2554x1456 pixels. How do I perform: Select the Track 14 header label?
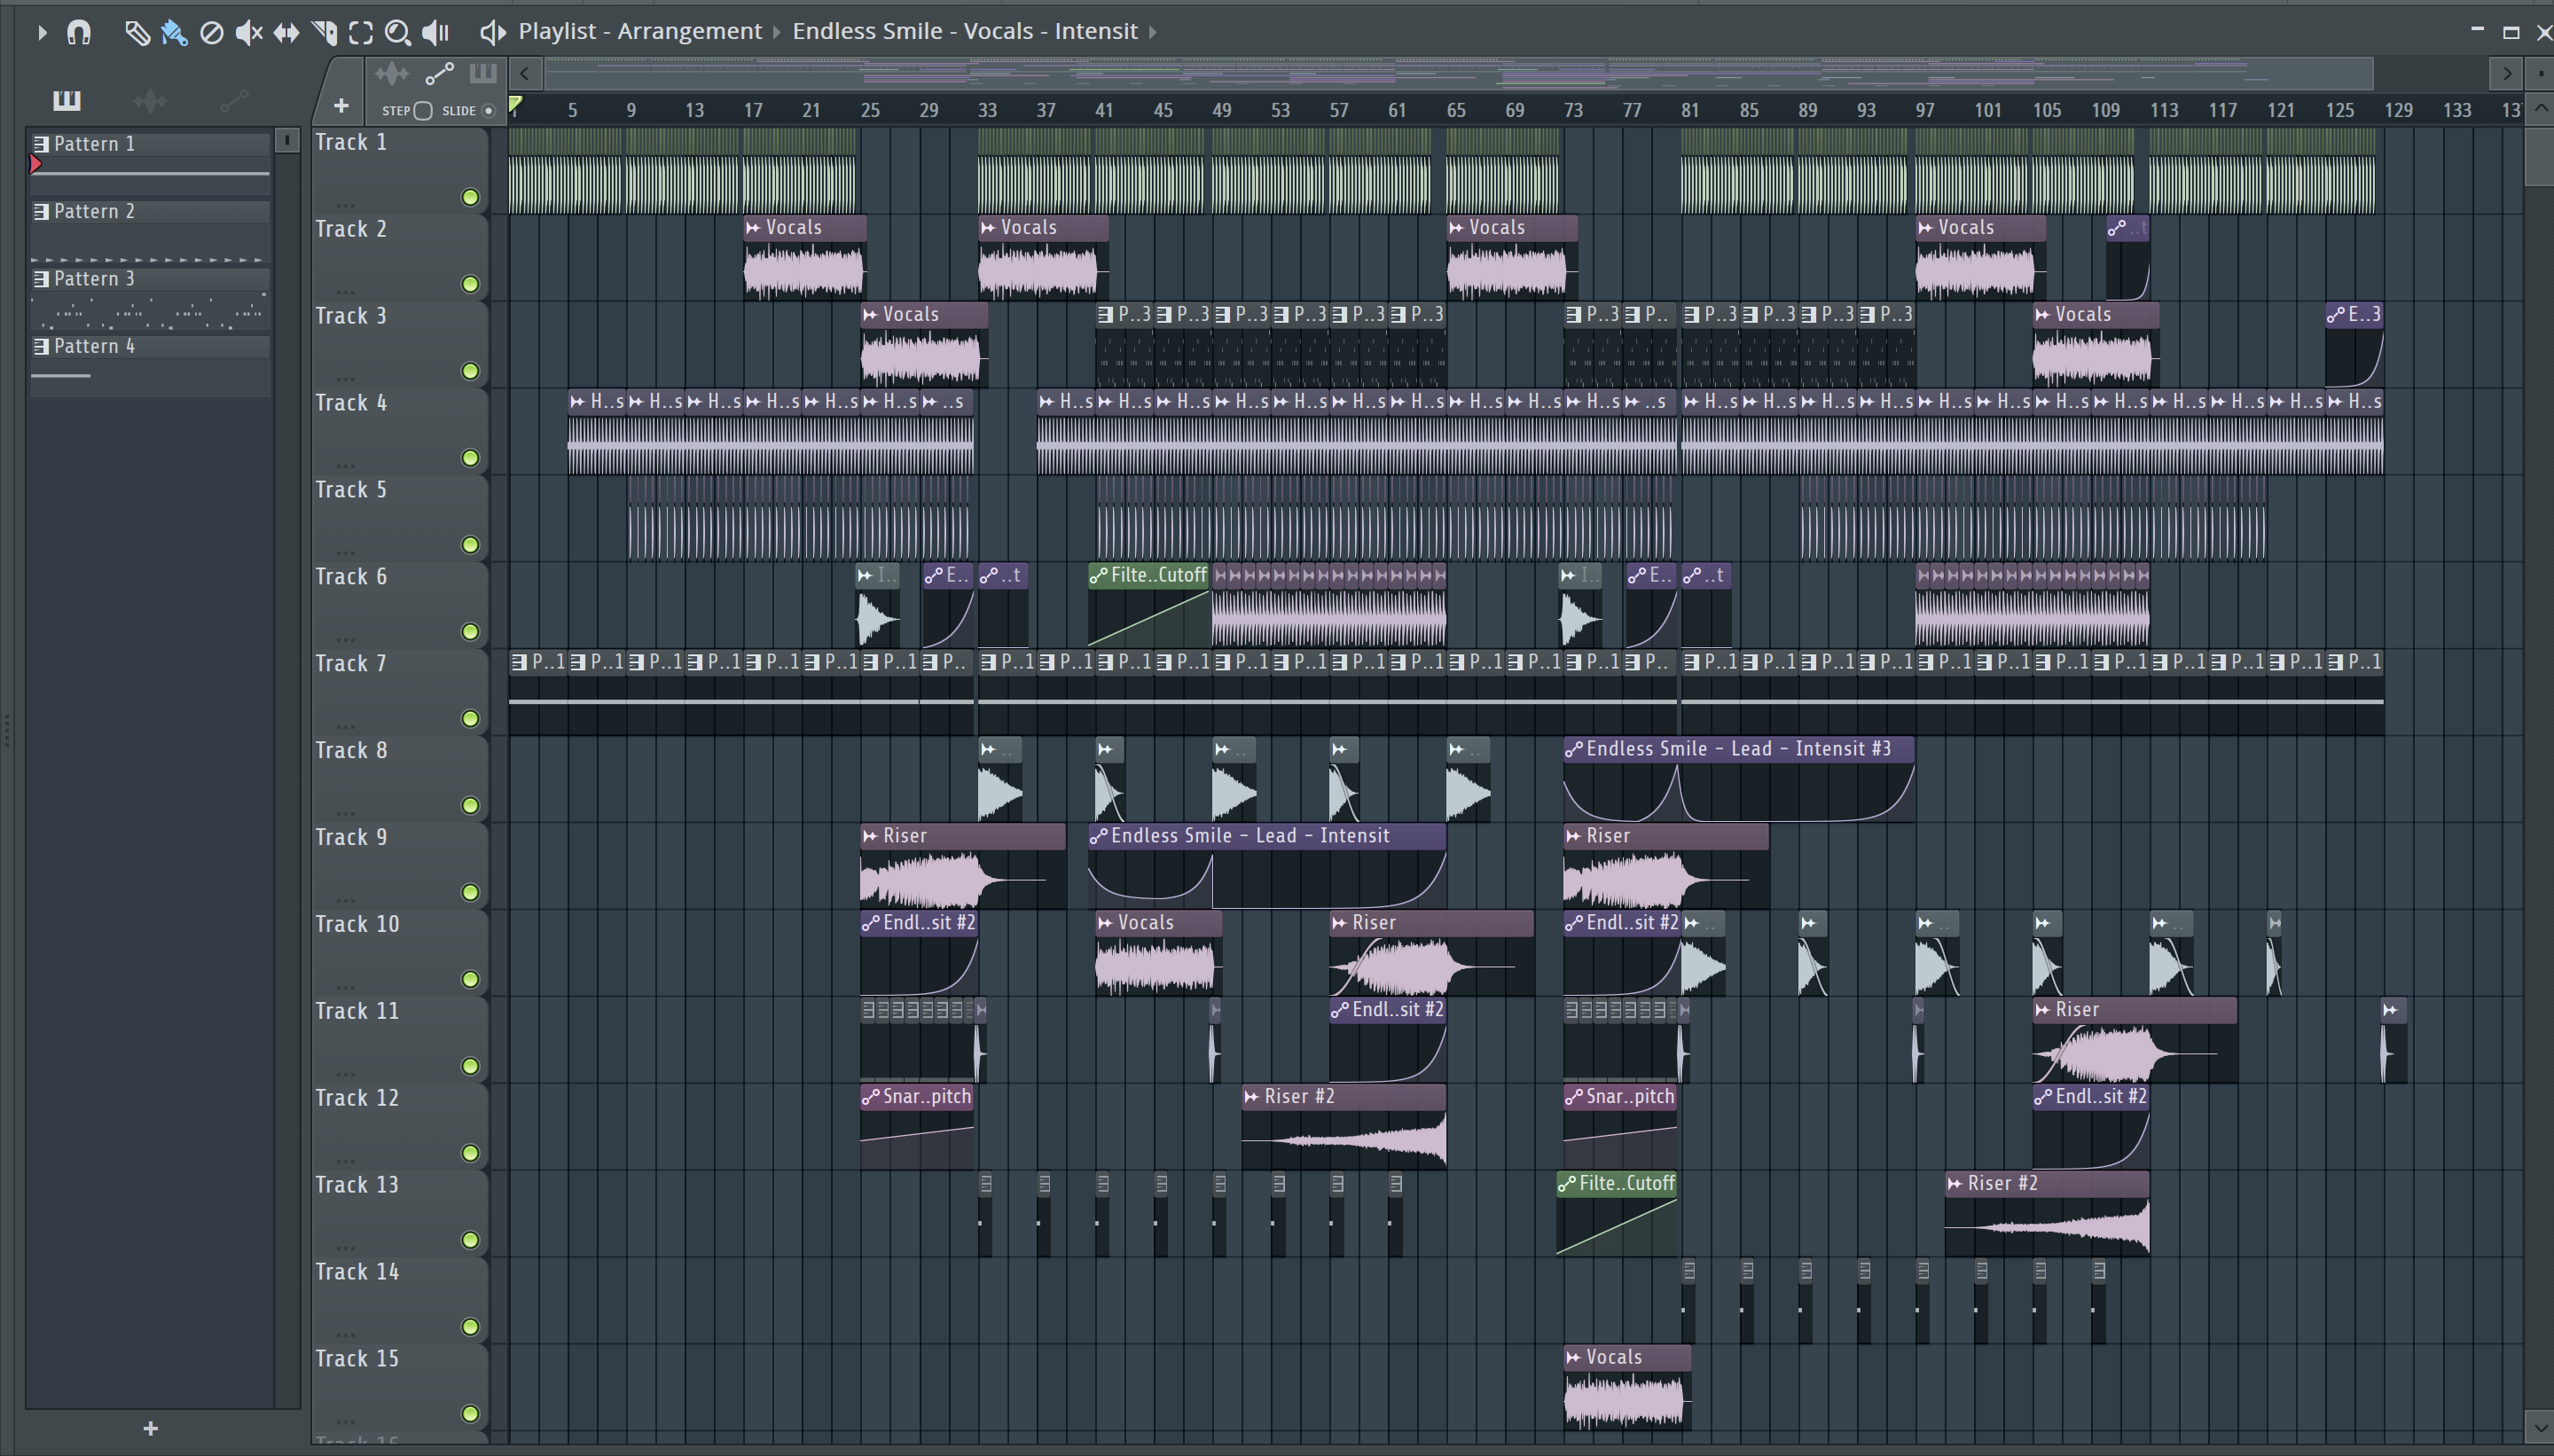(357, 1272)
